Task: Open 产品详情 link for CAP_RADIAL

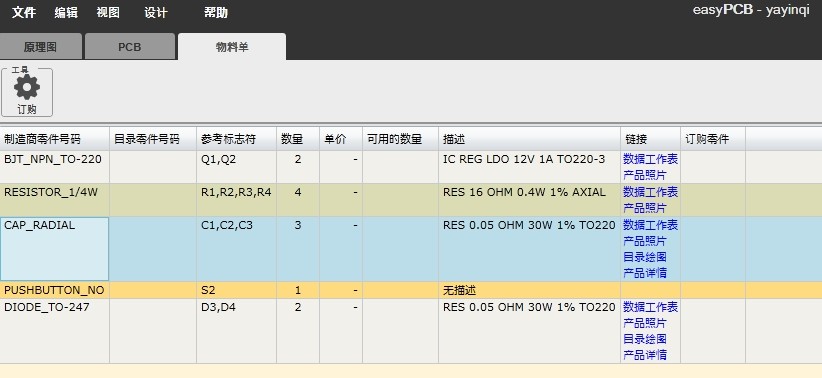Action: point(644,273)
